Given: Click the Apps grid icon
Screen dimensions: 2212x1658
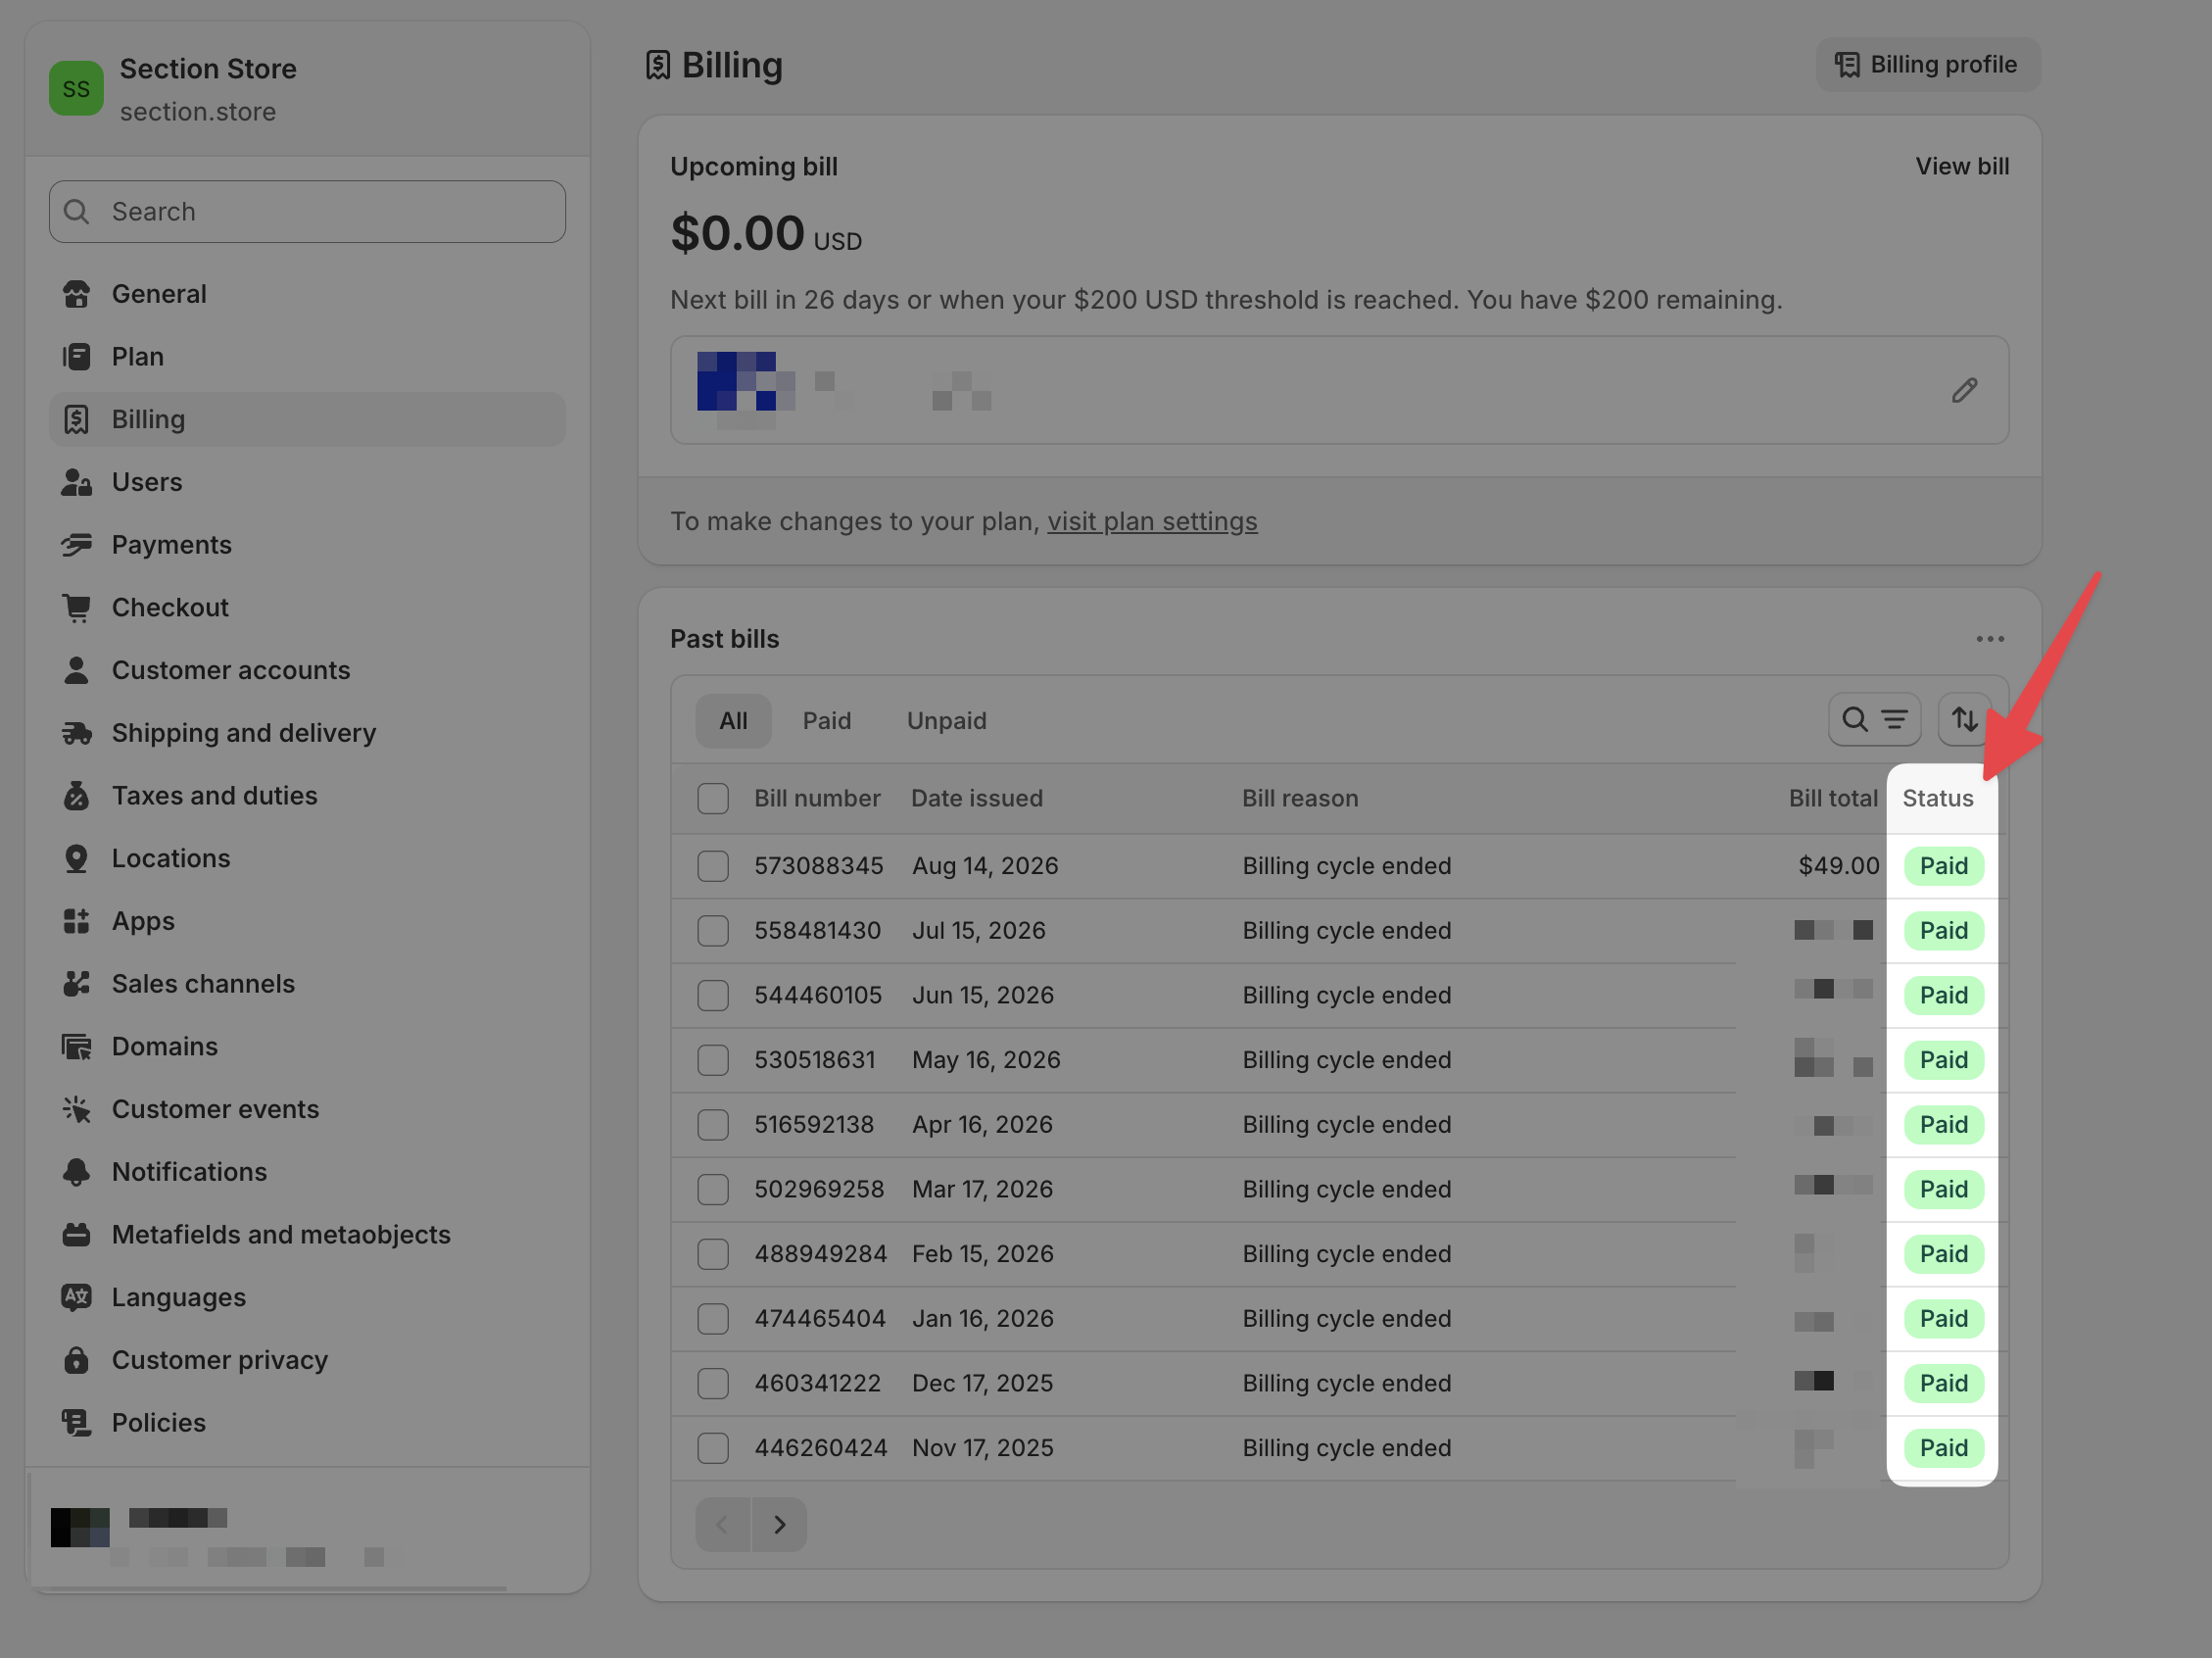Looking at the screenshot, I should 76,921.
